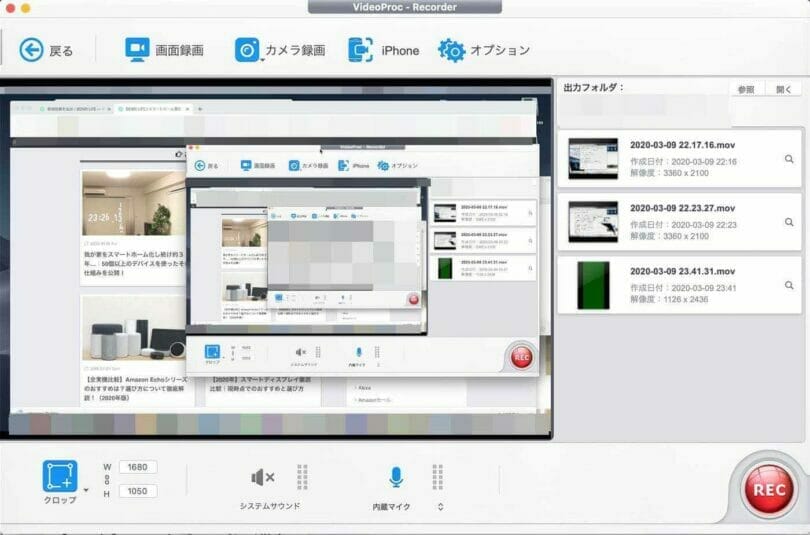Click back arrow in nested preview window

click(199, 166)
